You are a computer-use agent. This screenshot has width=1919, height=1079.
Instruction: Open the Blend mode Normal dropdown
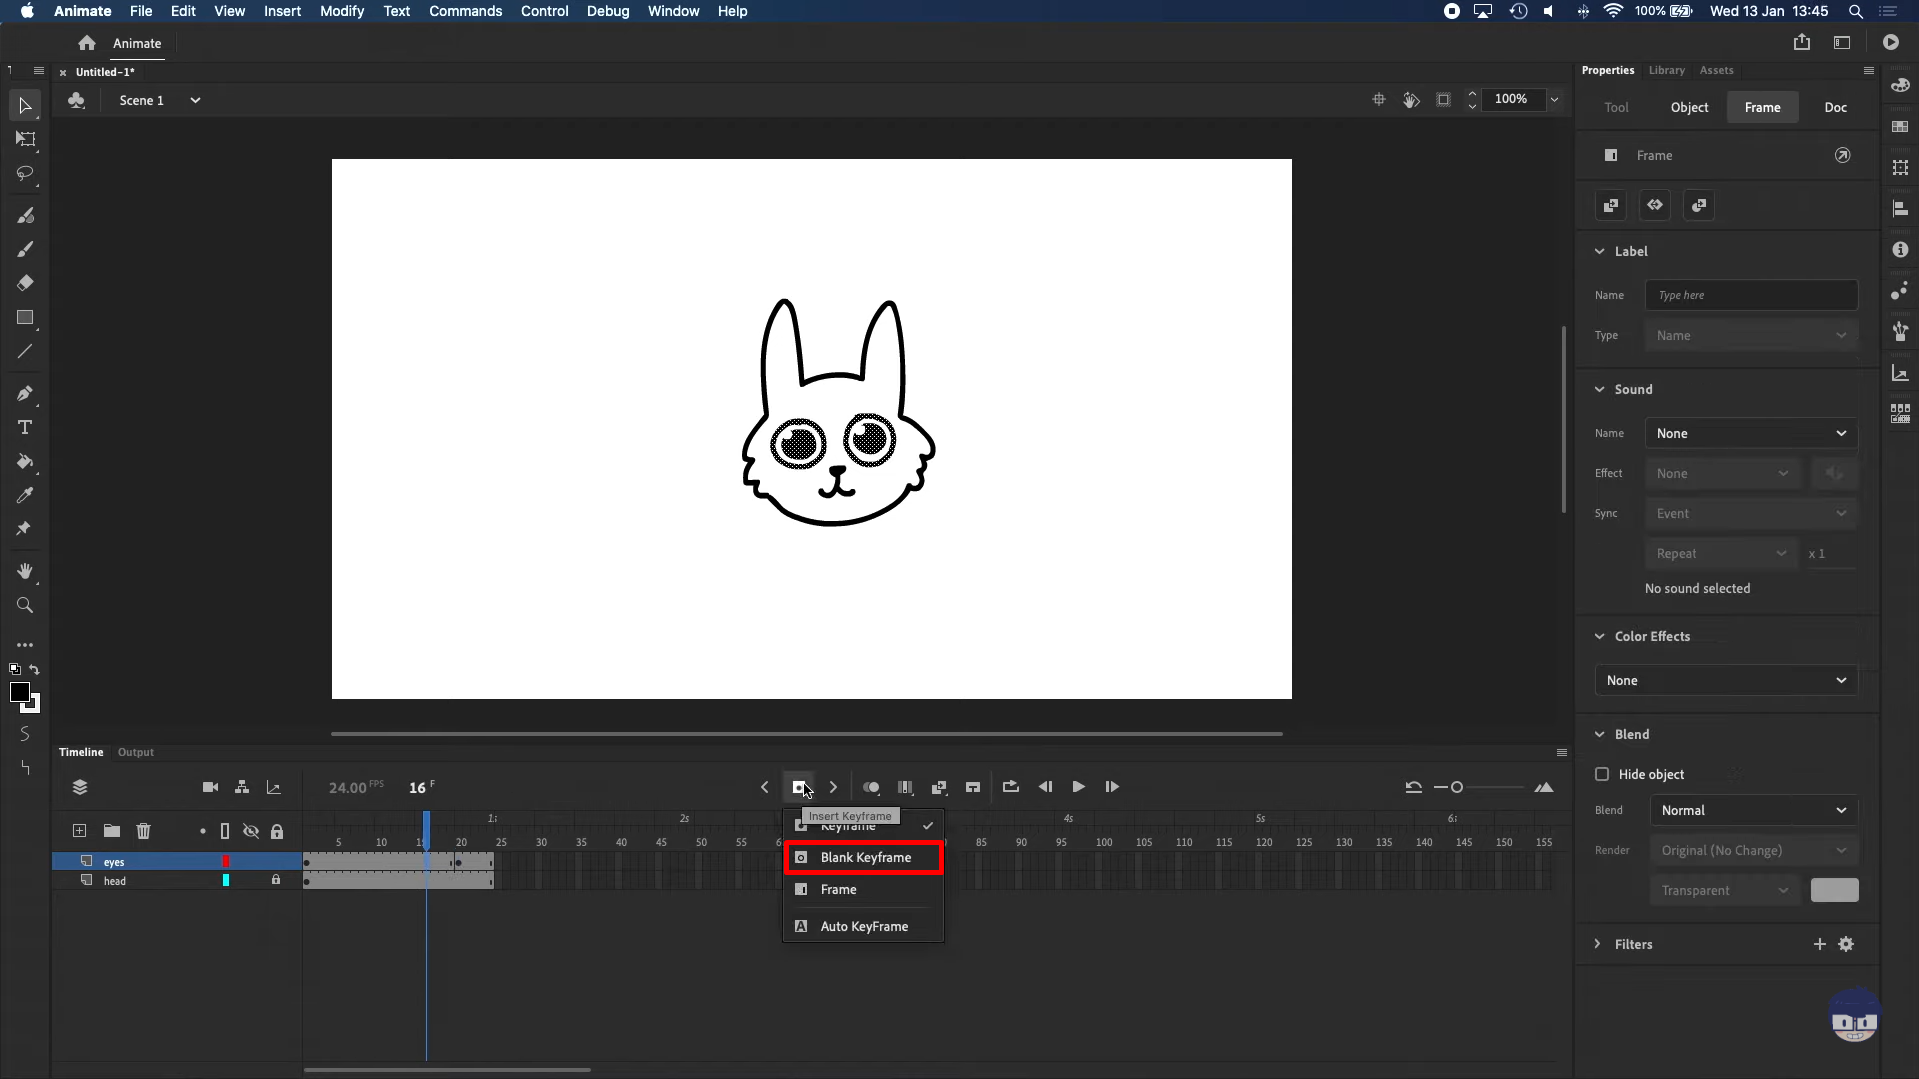(1752, 810)
